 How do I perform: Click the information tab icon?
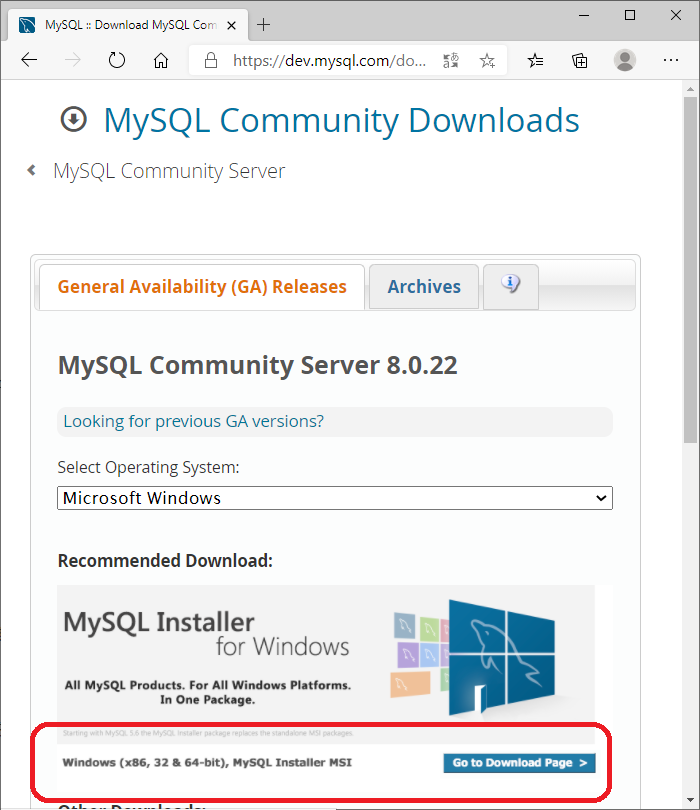point(511,286)
